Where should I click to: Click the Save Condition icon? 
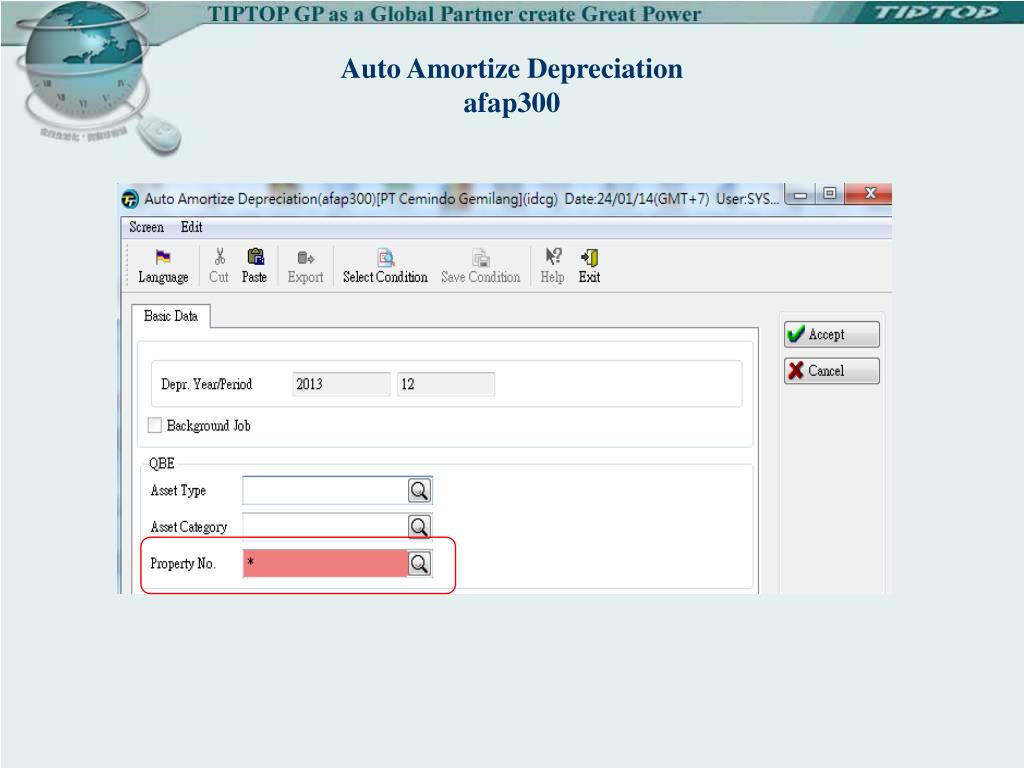point(481,258)
